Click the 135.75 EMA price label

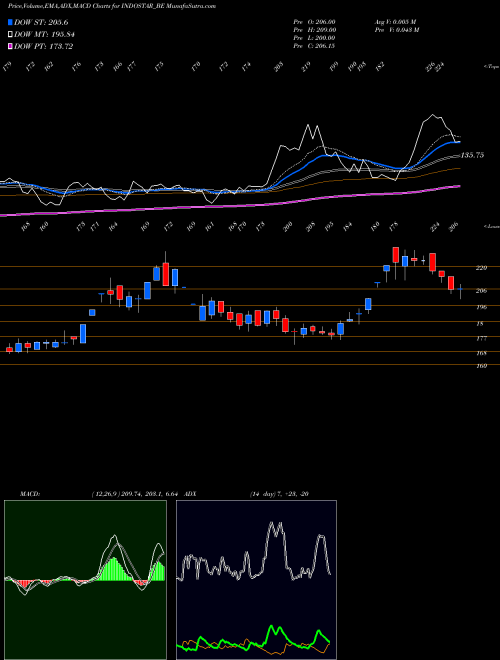coord(472,155)
